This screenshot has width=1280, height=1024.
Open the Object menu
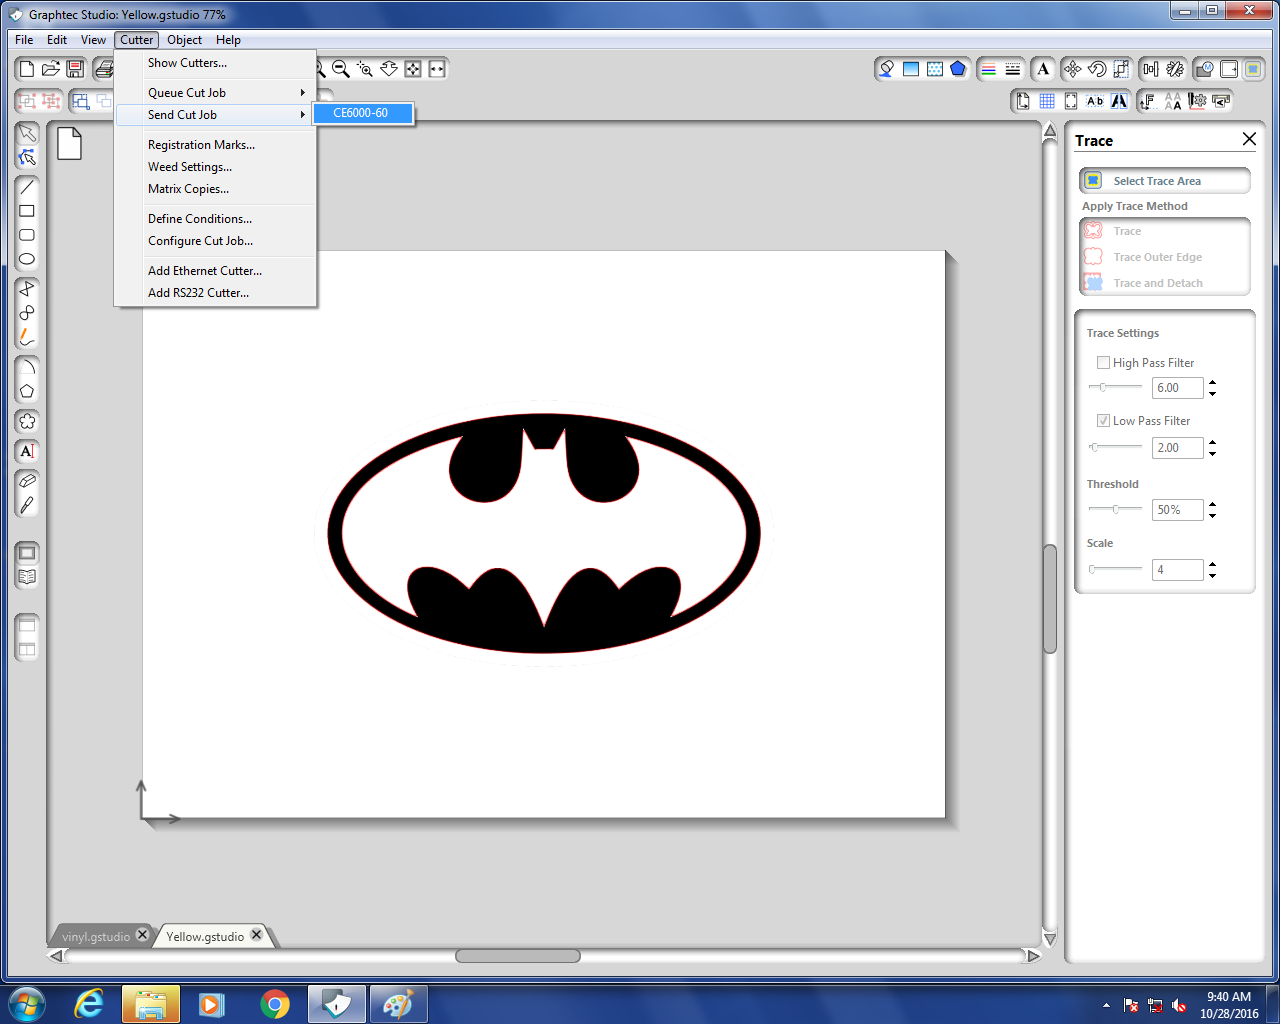184,40
